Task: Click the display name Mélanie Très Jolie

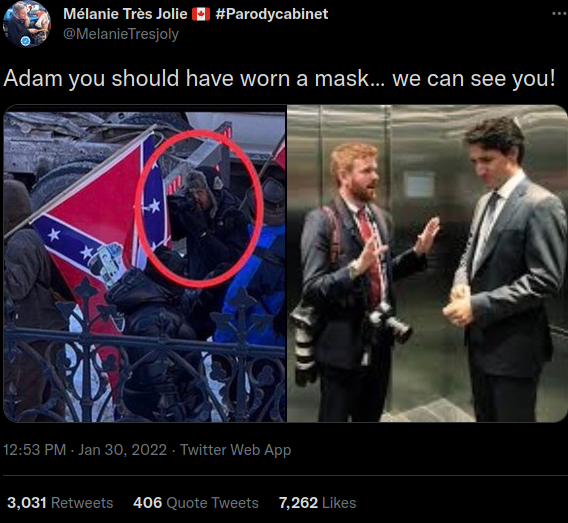Action: [125, 14]
